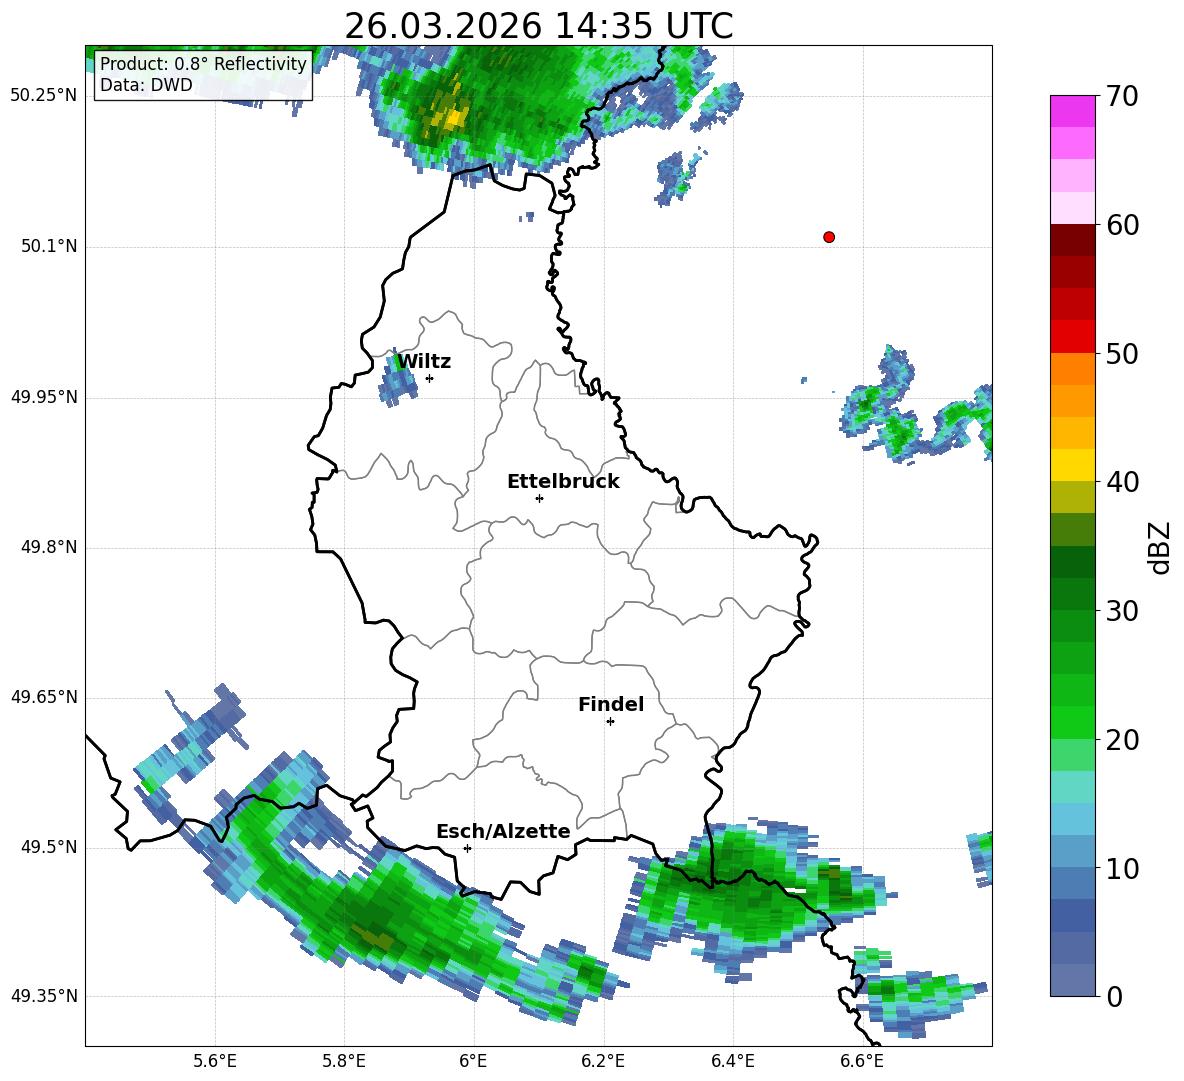This screenshot has height=1081, width=1184.
Task: Click the Wiltz station cross marker
Action: coord(430,378)
